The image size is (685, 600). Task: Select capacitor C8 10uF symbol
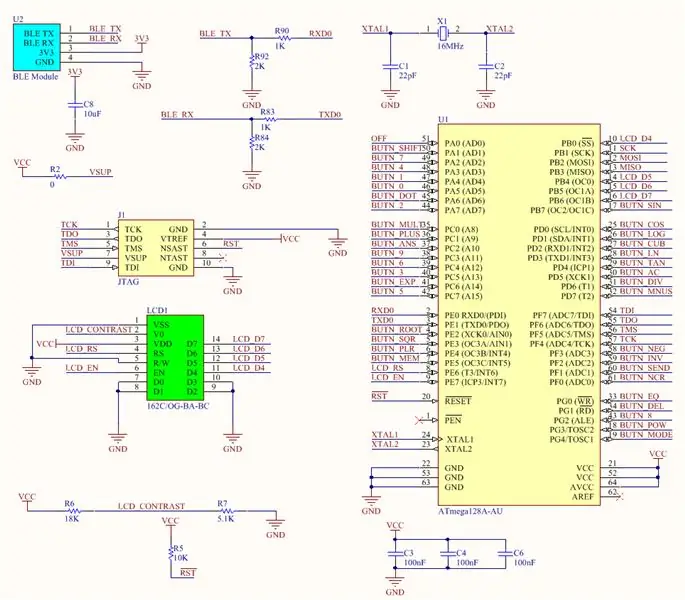75,105
